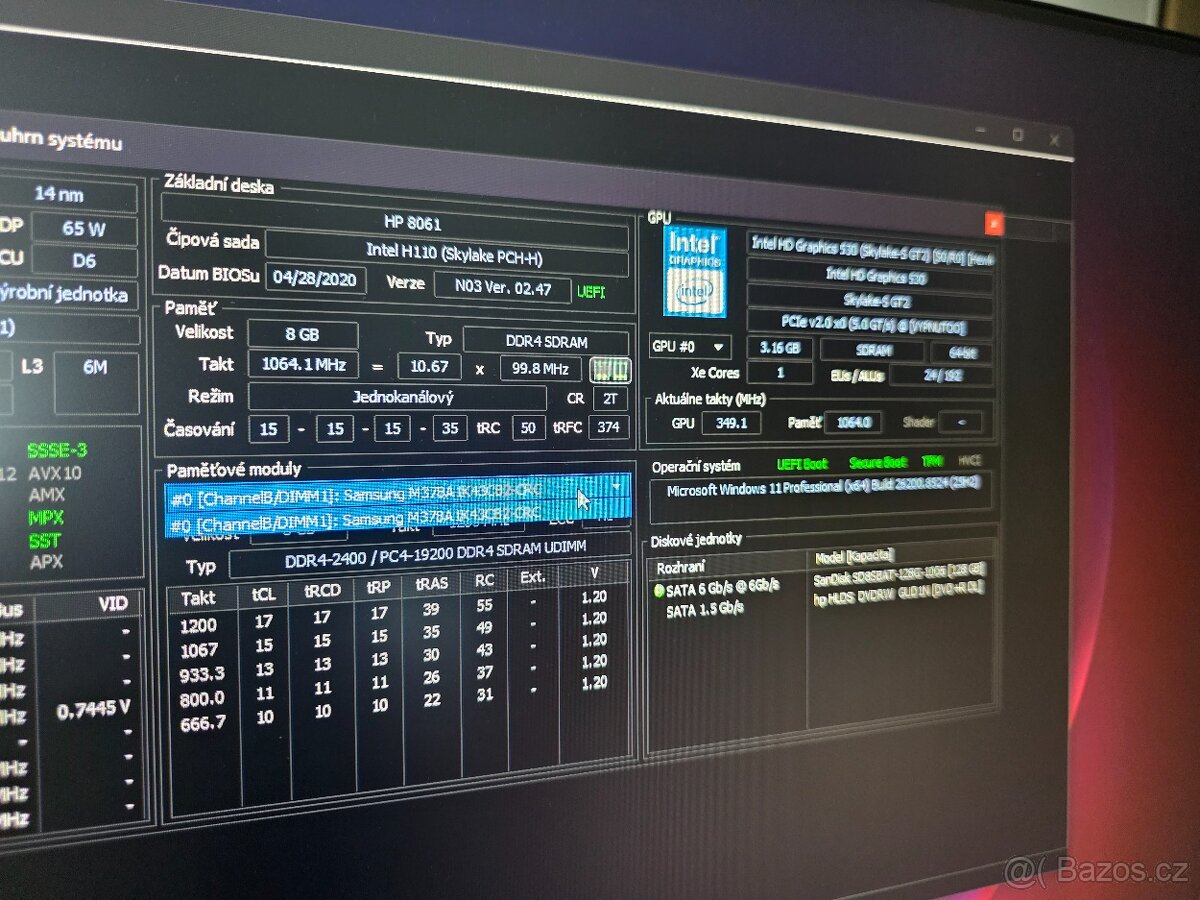Screen dimensions: 1200x900
Task: Click the Skylake-S GT2 codename field
Action: [870, 300]
